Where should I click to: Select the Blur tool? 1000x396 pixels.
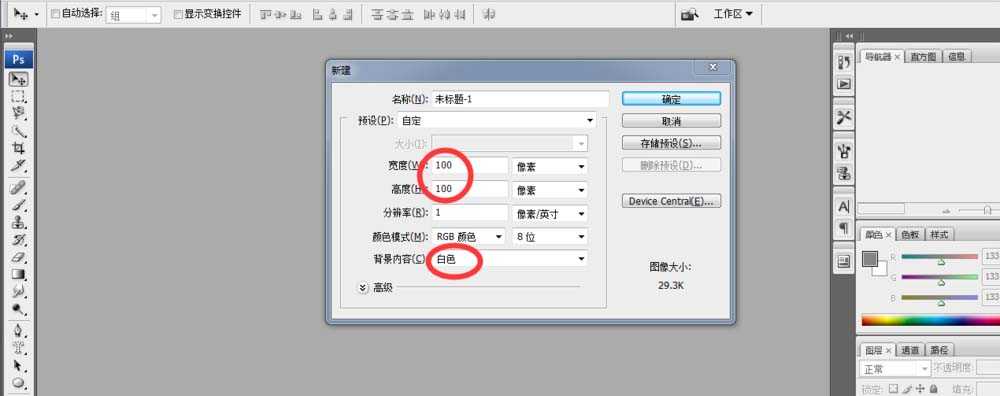point(18,291)
